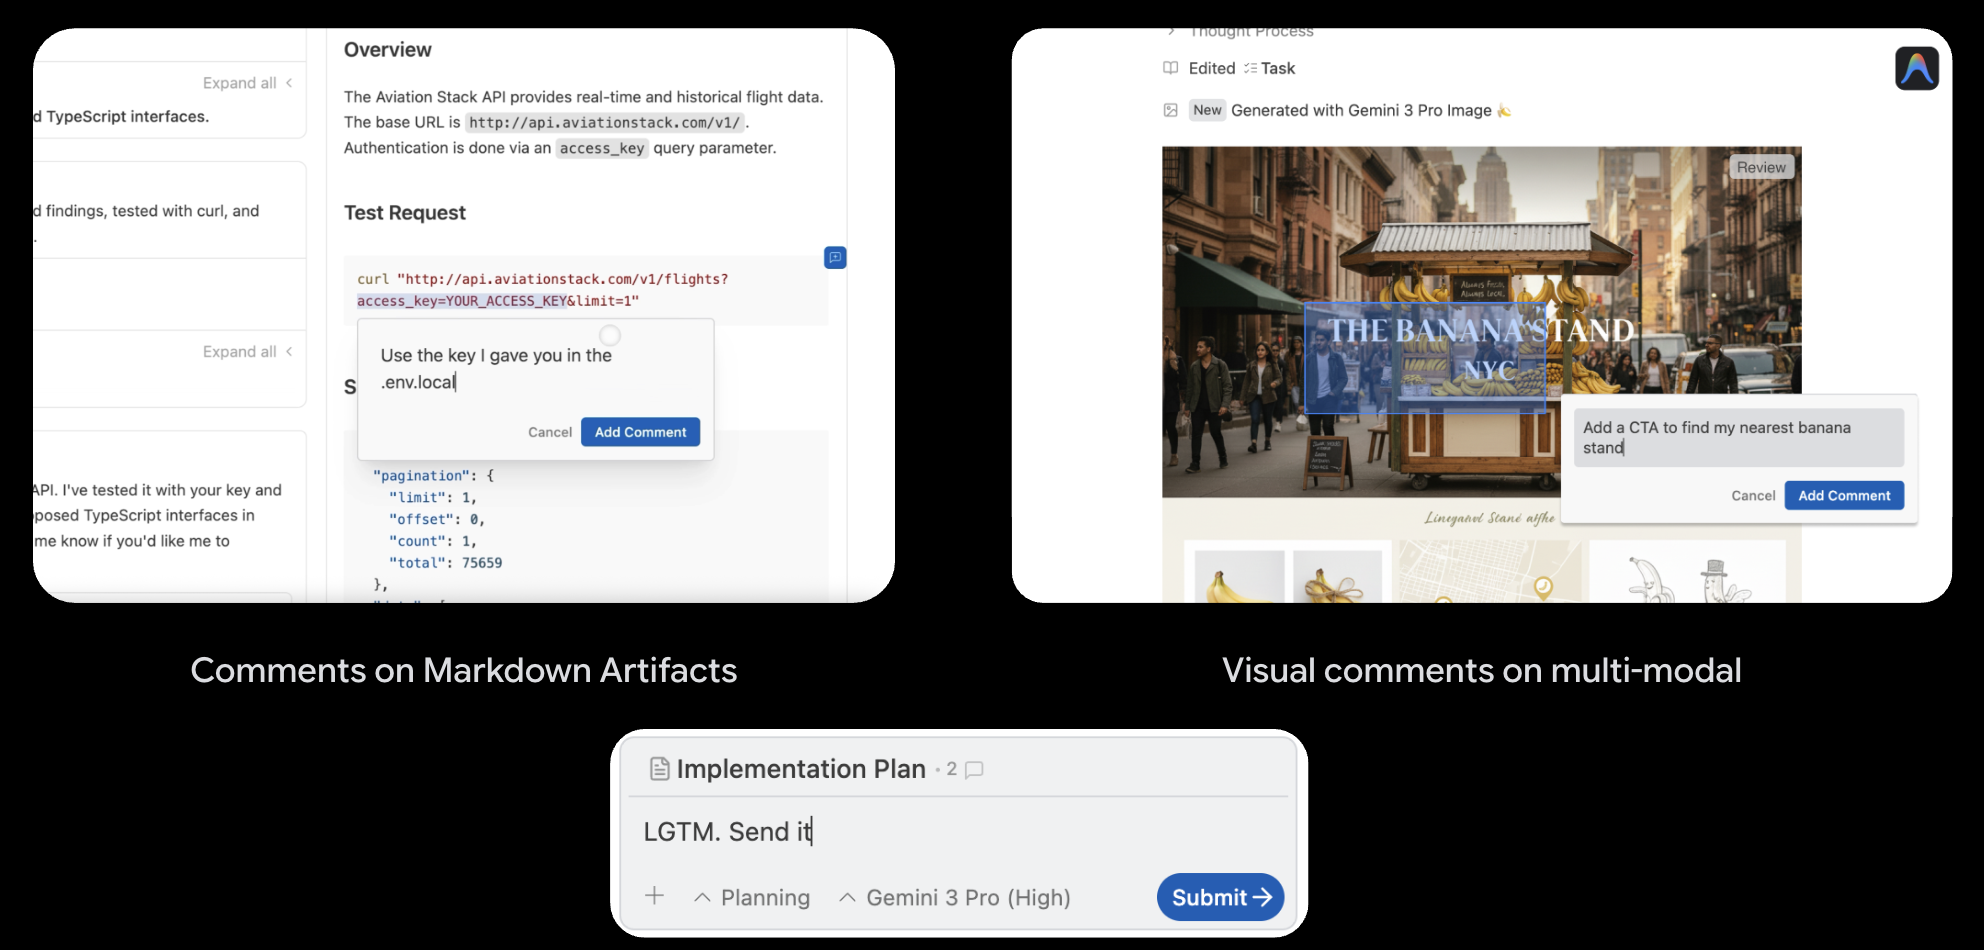Open the comment count indicator showing 2
Image resolution: width=1984 pixels, height=950 pixels.
964,769
